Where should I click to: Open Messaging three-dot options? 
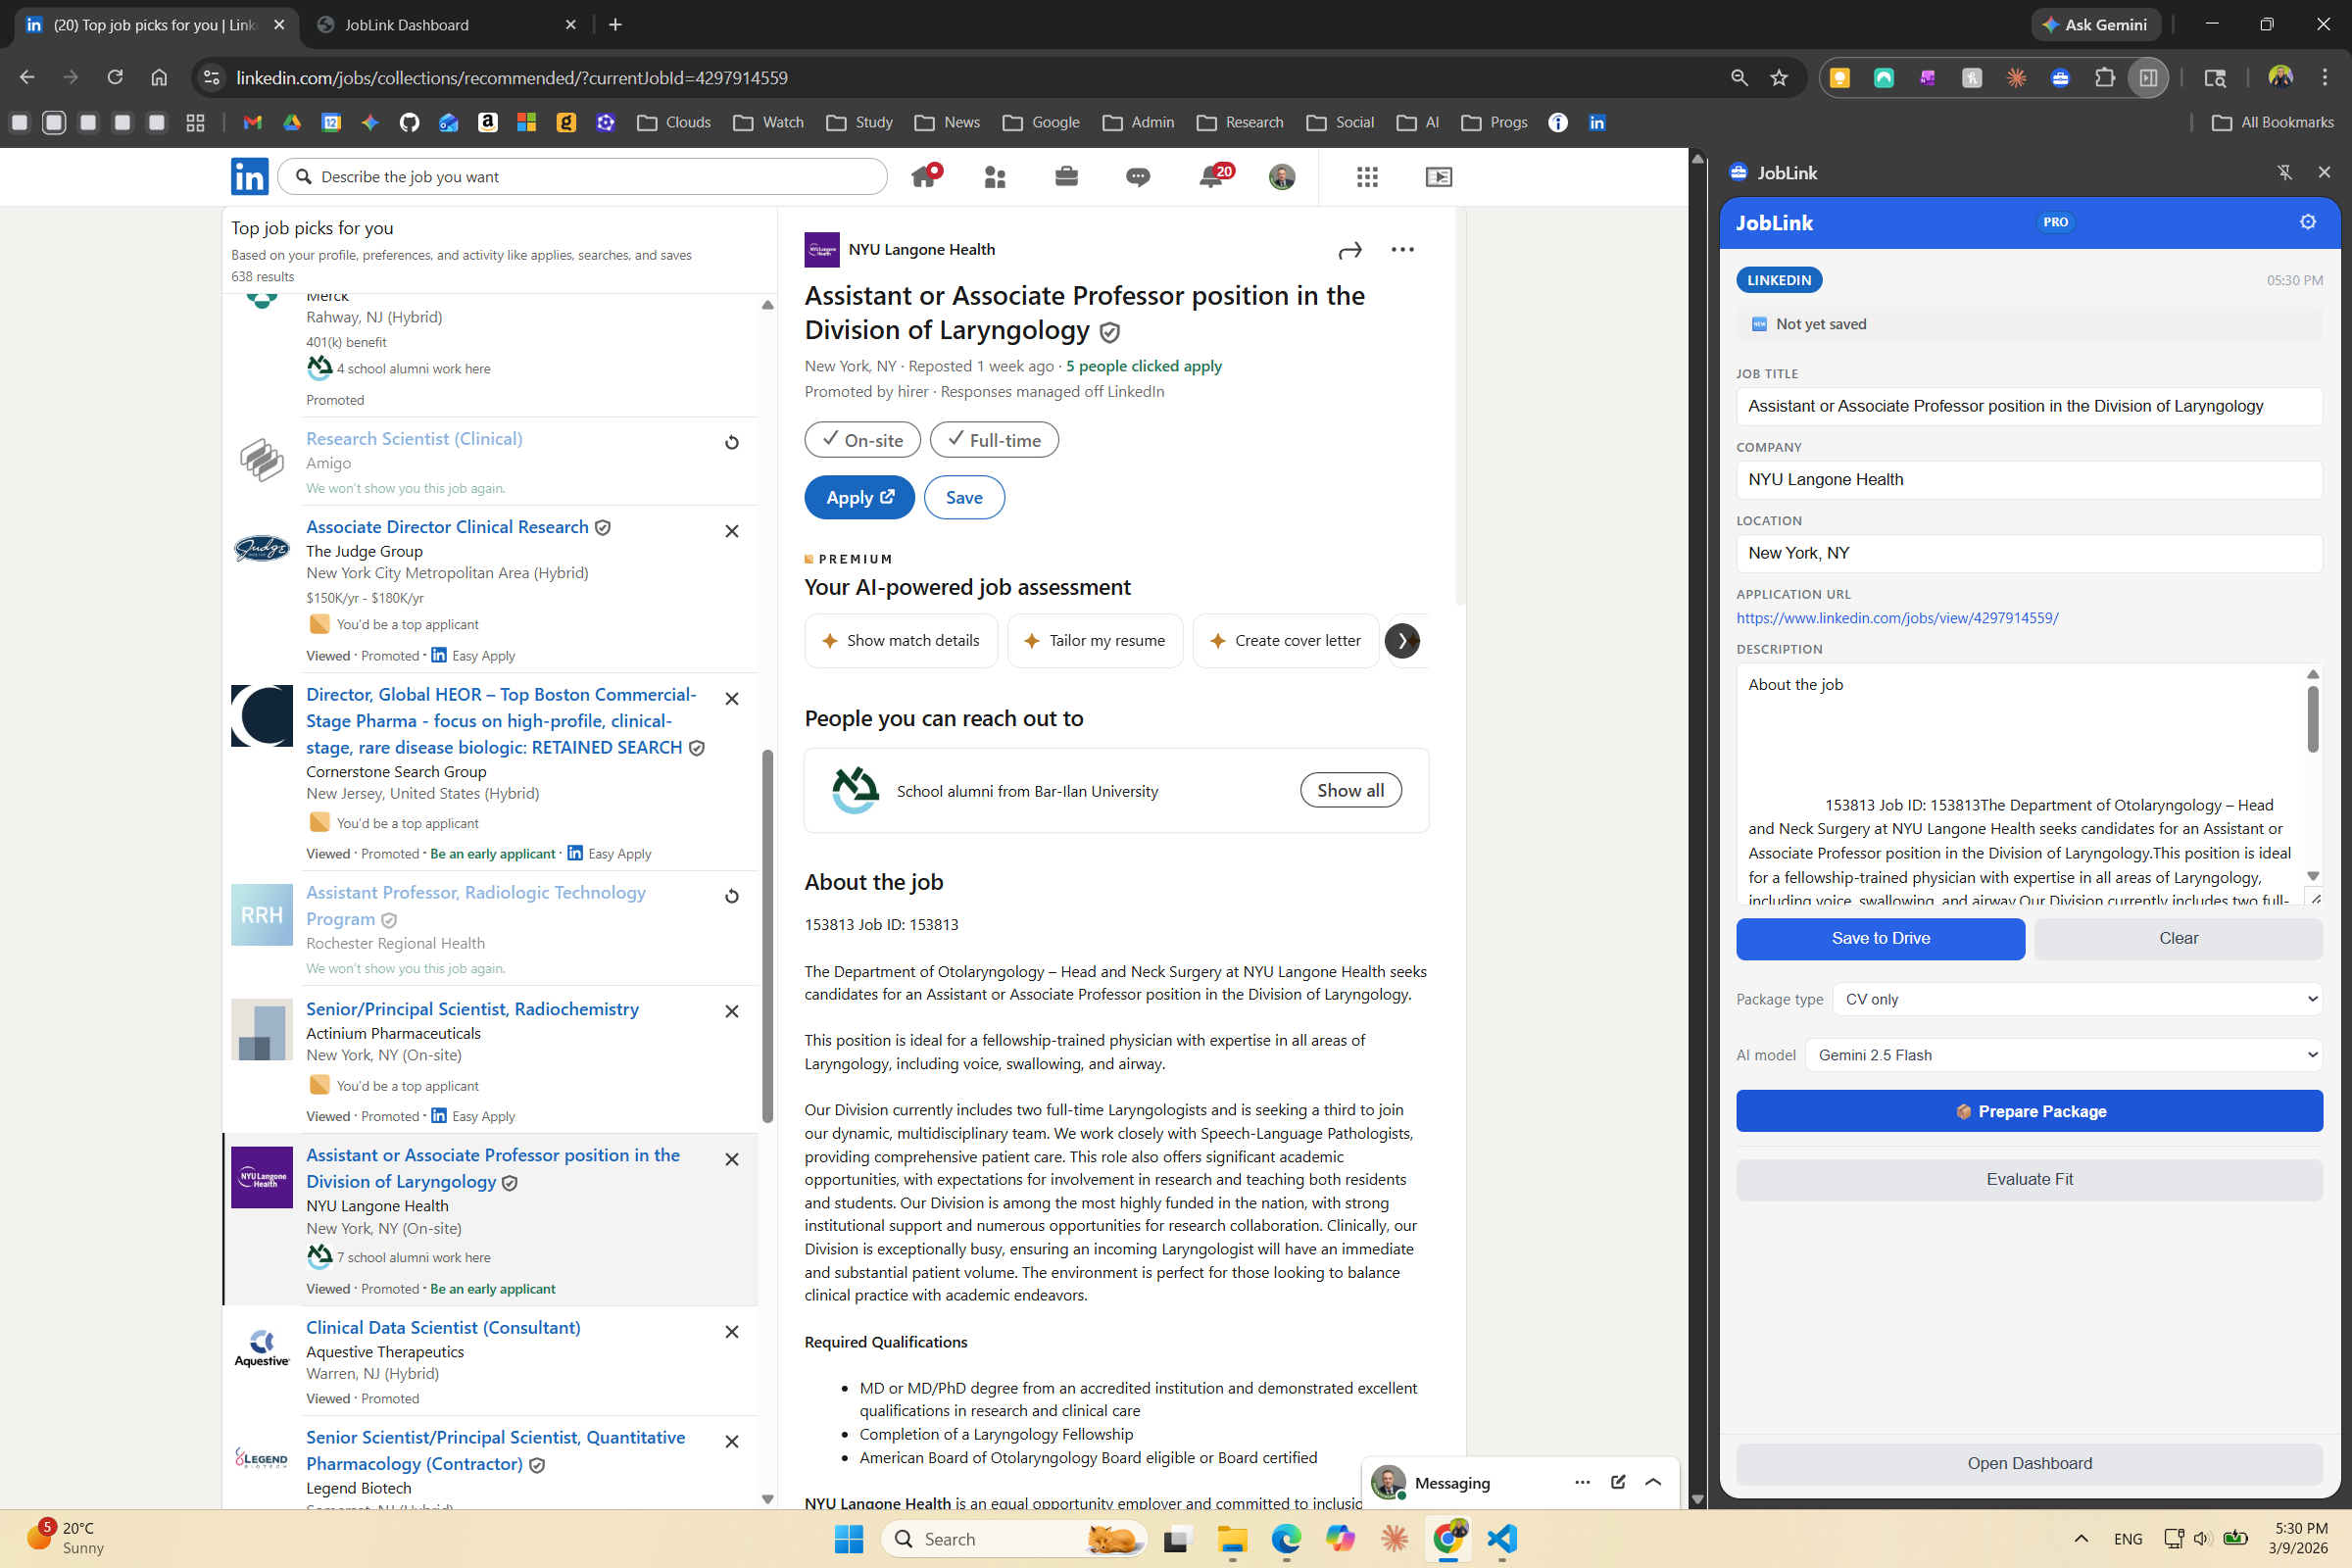point(1582,1482)
